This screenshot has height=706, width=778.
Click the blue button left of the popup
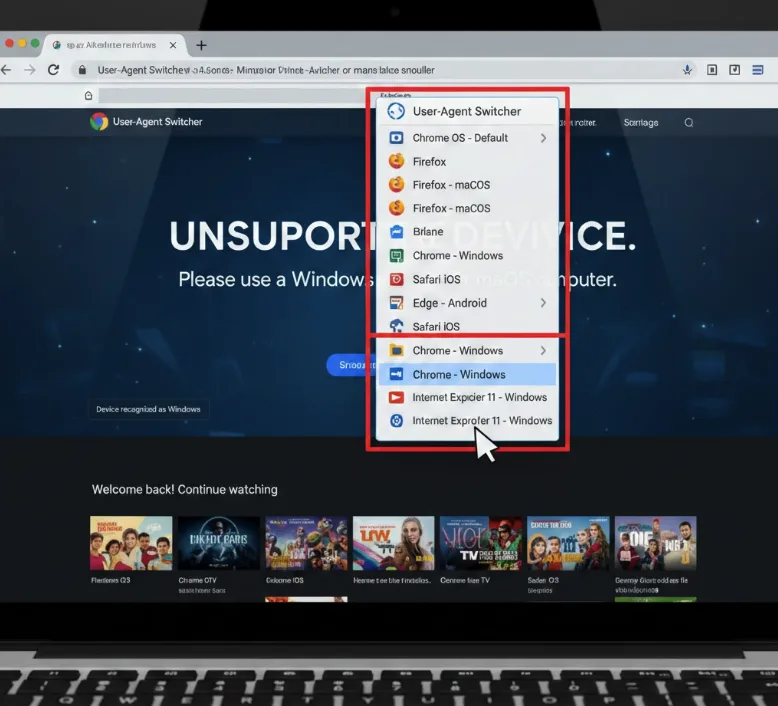348,365
